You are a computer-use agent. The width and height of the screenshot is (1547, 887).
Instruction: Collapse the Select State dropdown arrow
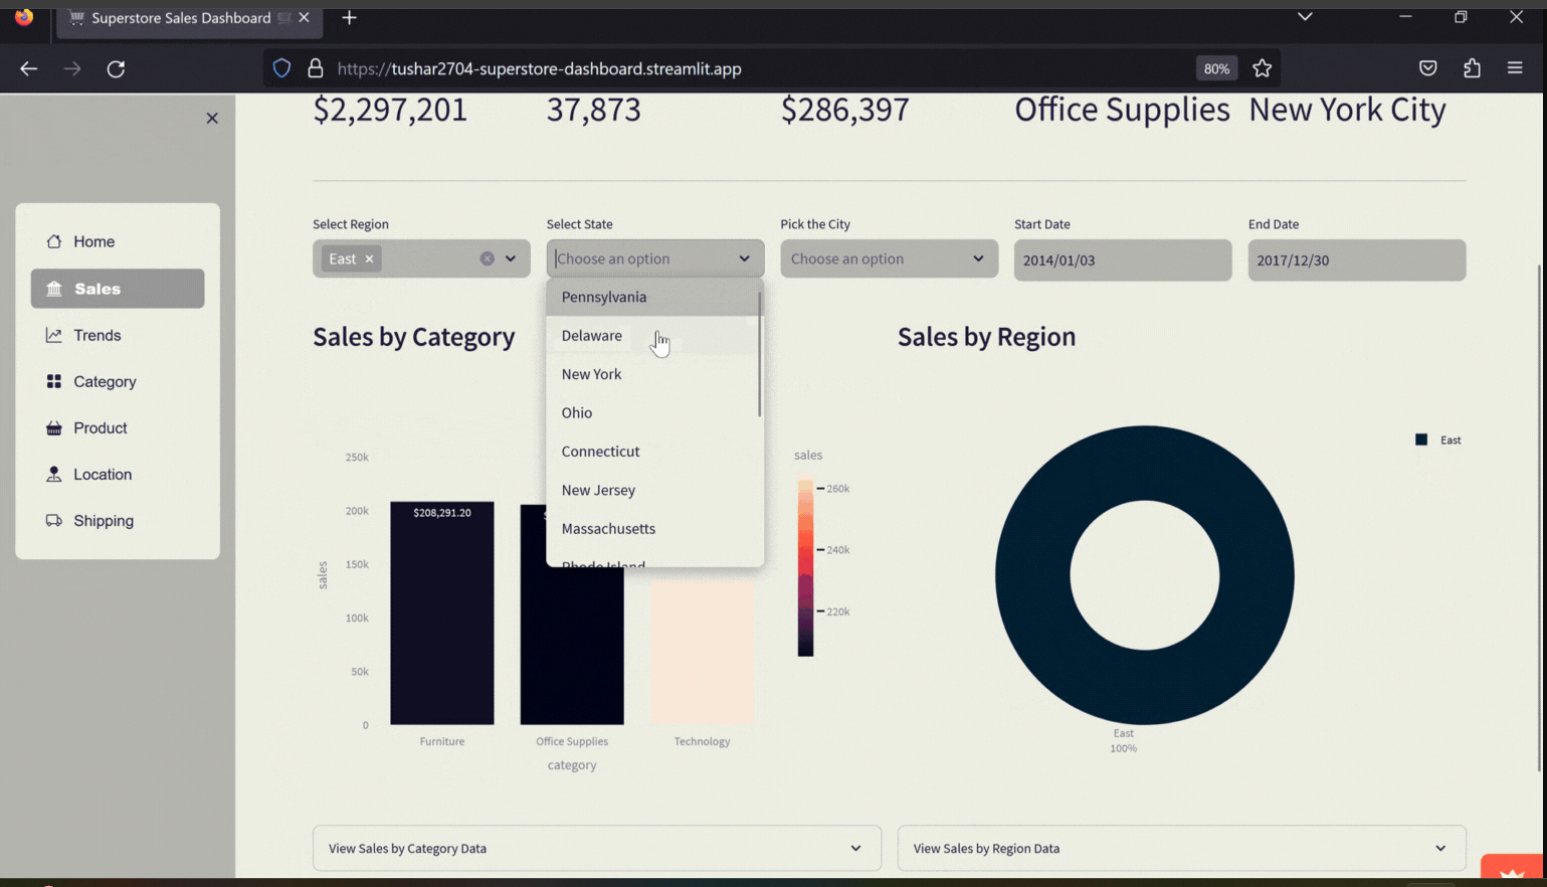point(744,259)
